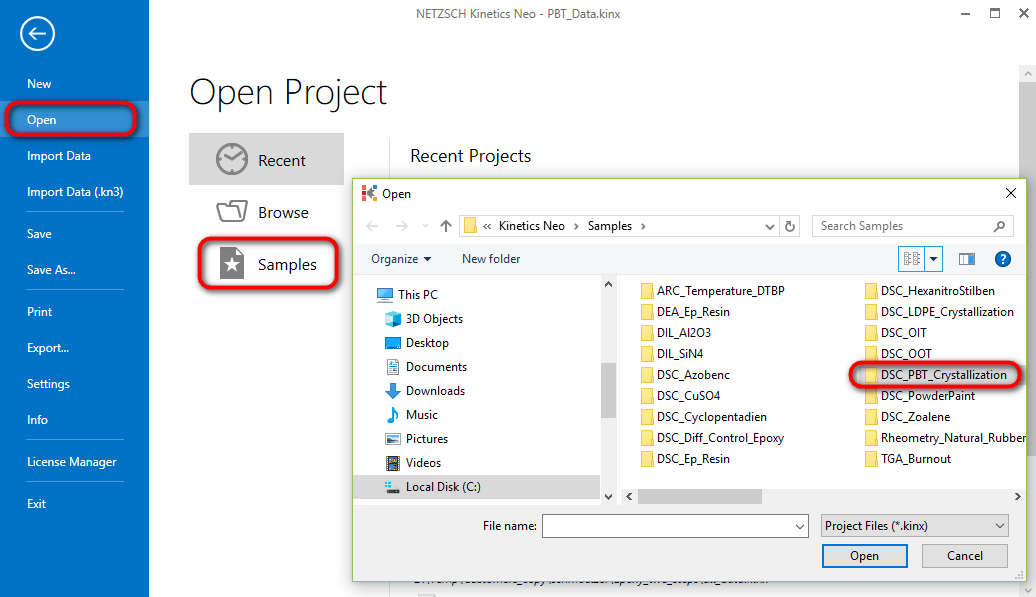This screenshot has width=1036, height=597.
Task: Click New folder button
Action: 491,259
